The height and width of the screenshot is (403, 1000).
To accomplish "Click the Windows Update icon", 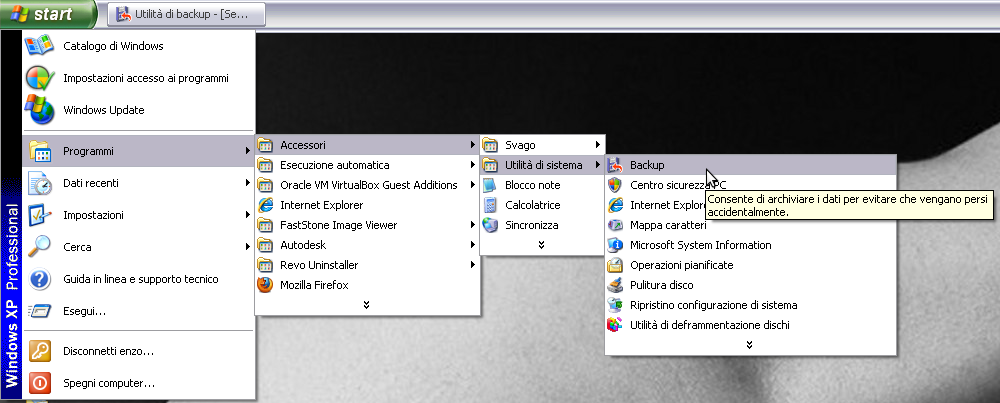I will coord(39,110).
